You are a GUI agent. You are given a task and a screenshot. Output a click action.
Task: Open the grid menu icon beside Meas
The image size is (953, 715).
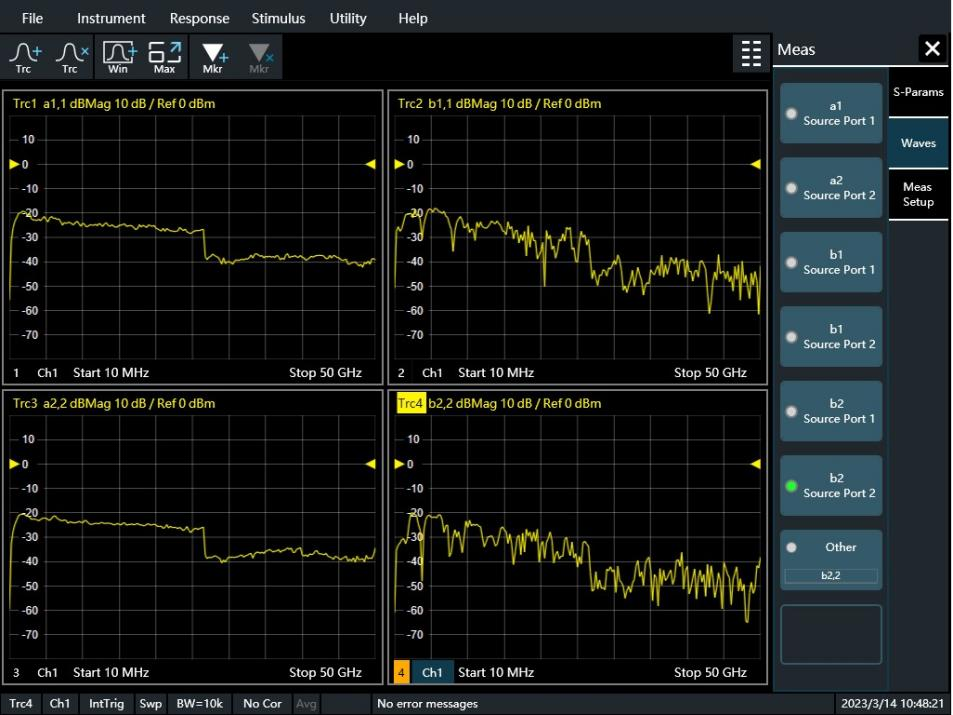click(751, 54)
